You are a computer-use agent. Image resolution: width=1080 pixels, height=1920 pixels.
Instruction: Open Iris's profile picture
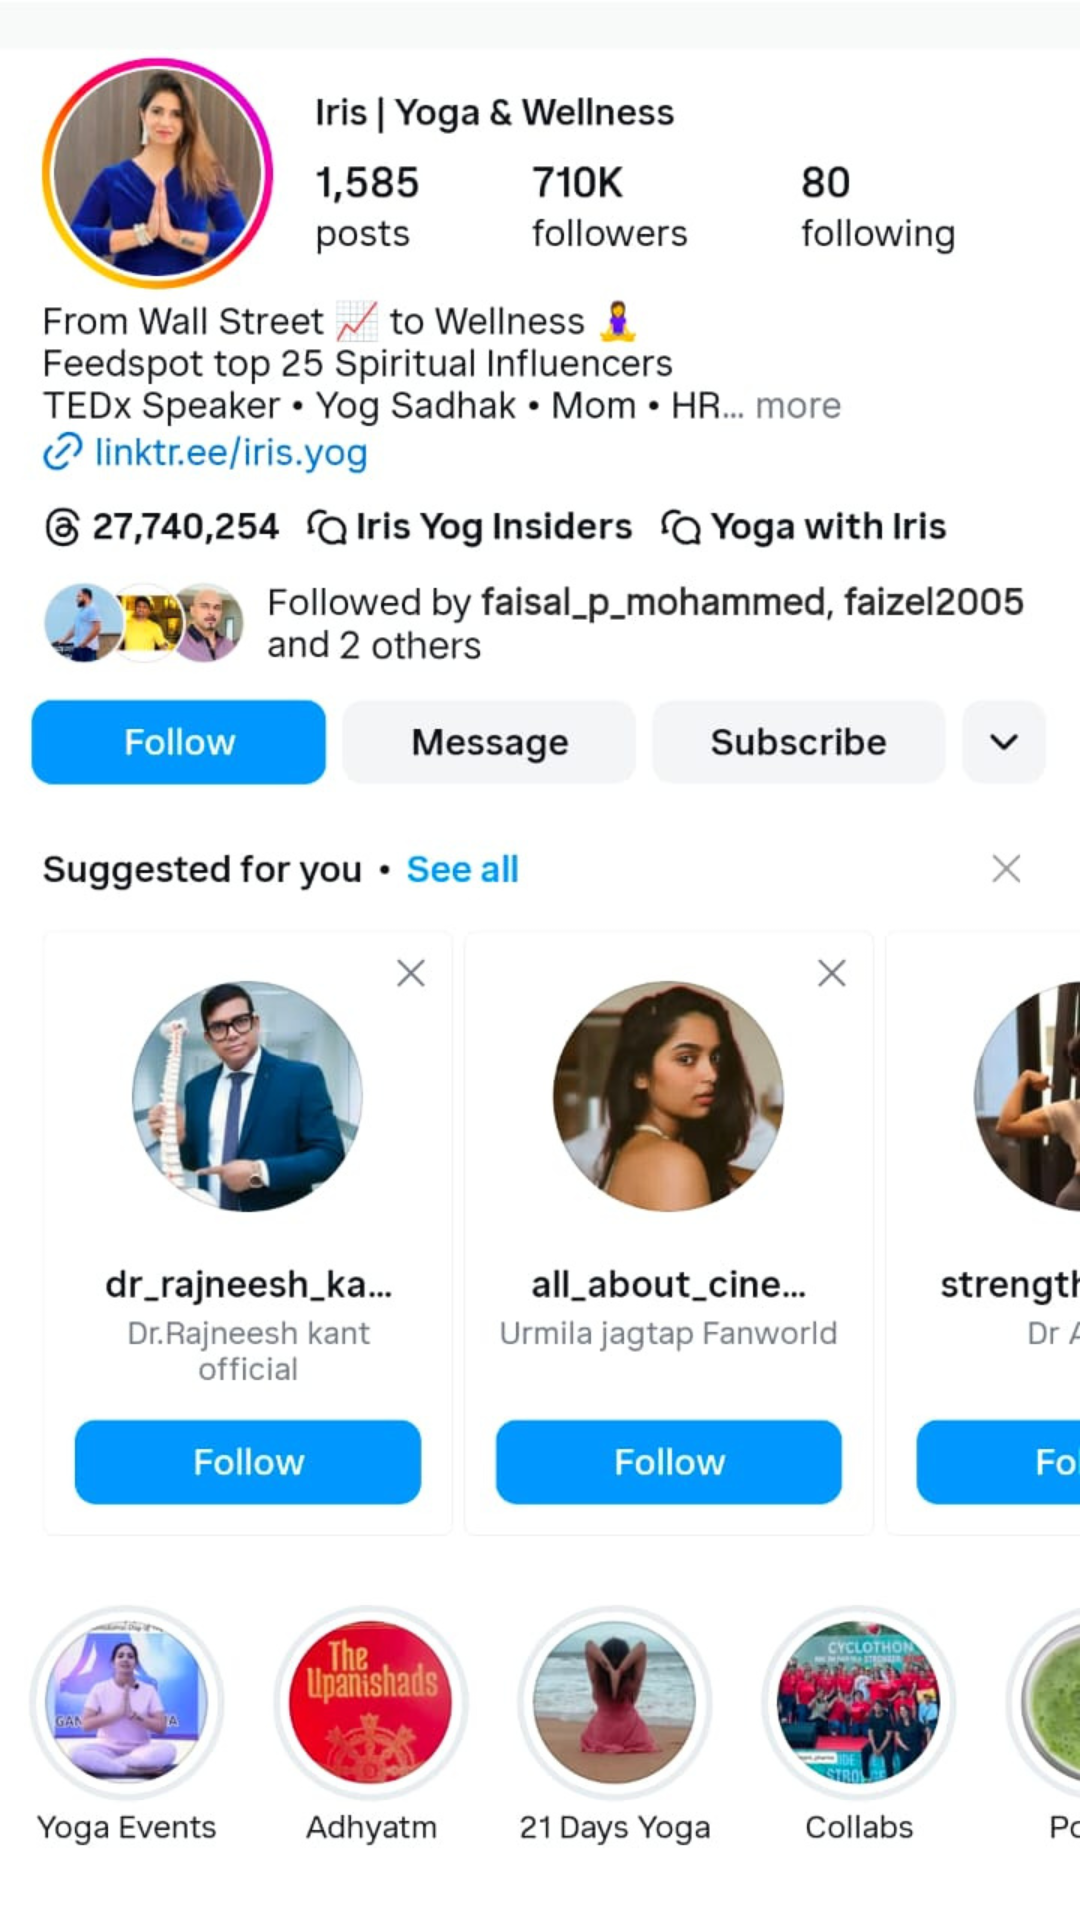(155, 172)
